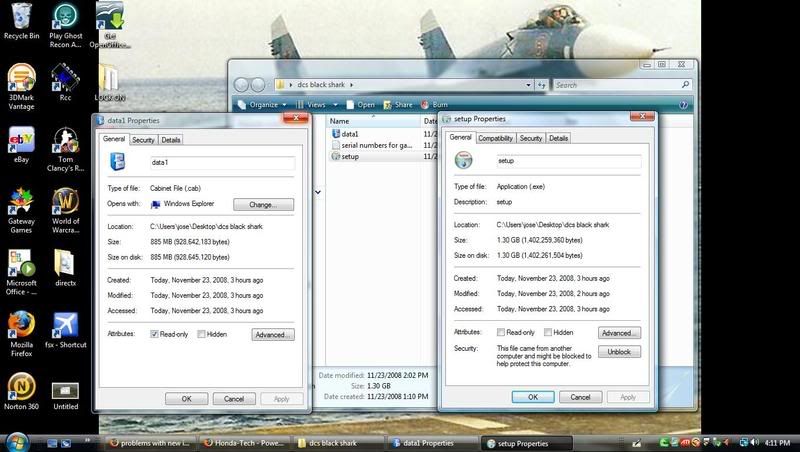
Task: Toggle Read-only checkbox in data1 Properties
Action: click(x=154, y=334)
